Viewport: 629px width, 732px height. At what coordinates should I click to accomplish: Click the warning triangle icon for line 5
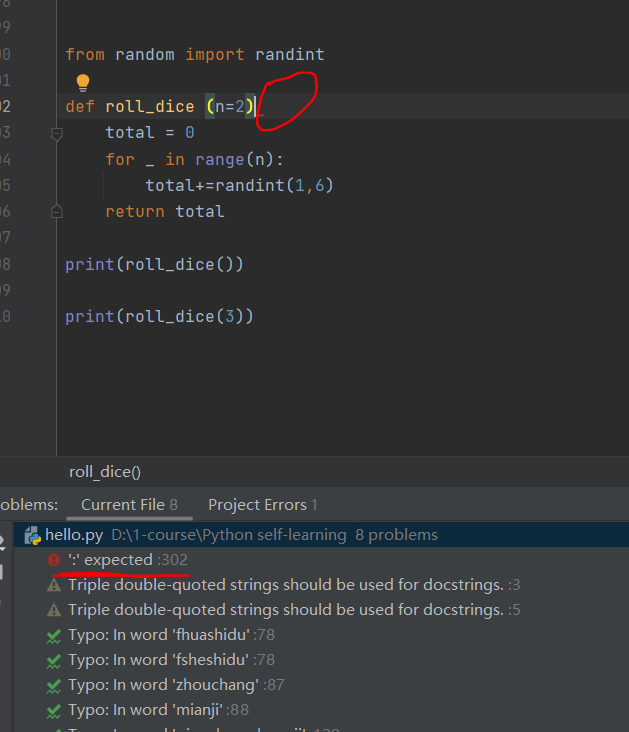54,610
